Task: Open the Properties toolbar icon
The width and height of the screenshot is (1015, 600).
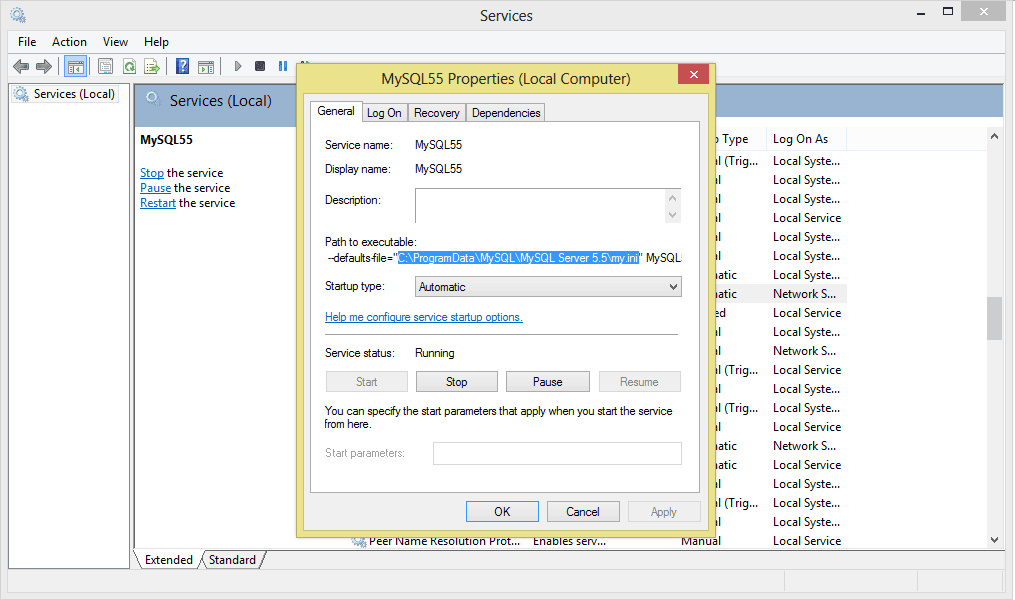Action: 106,66
